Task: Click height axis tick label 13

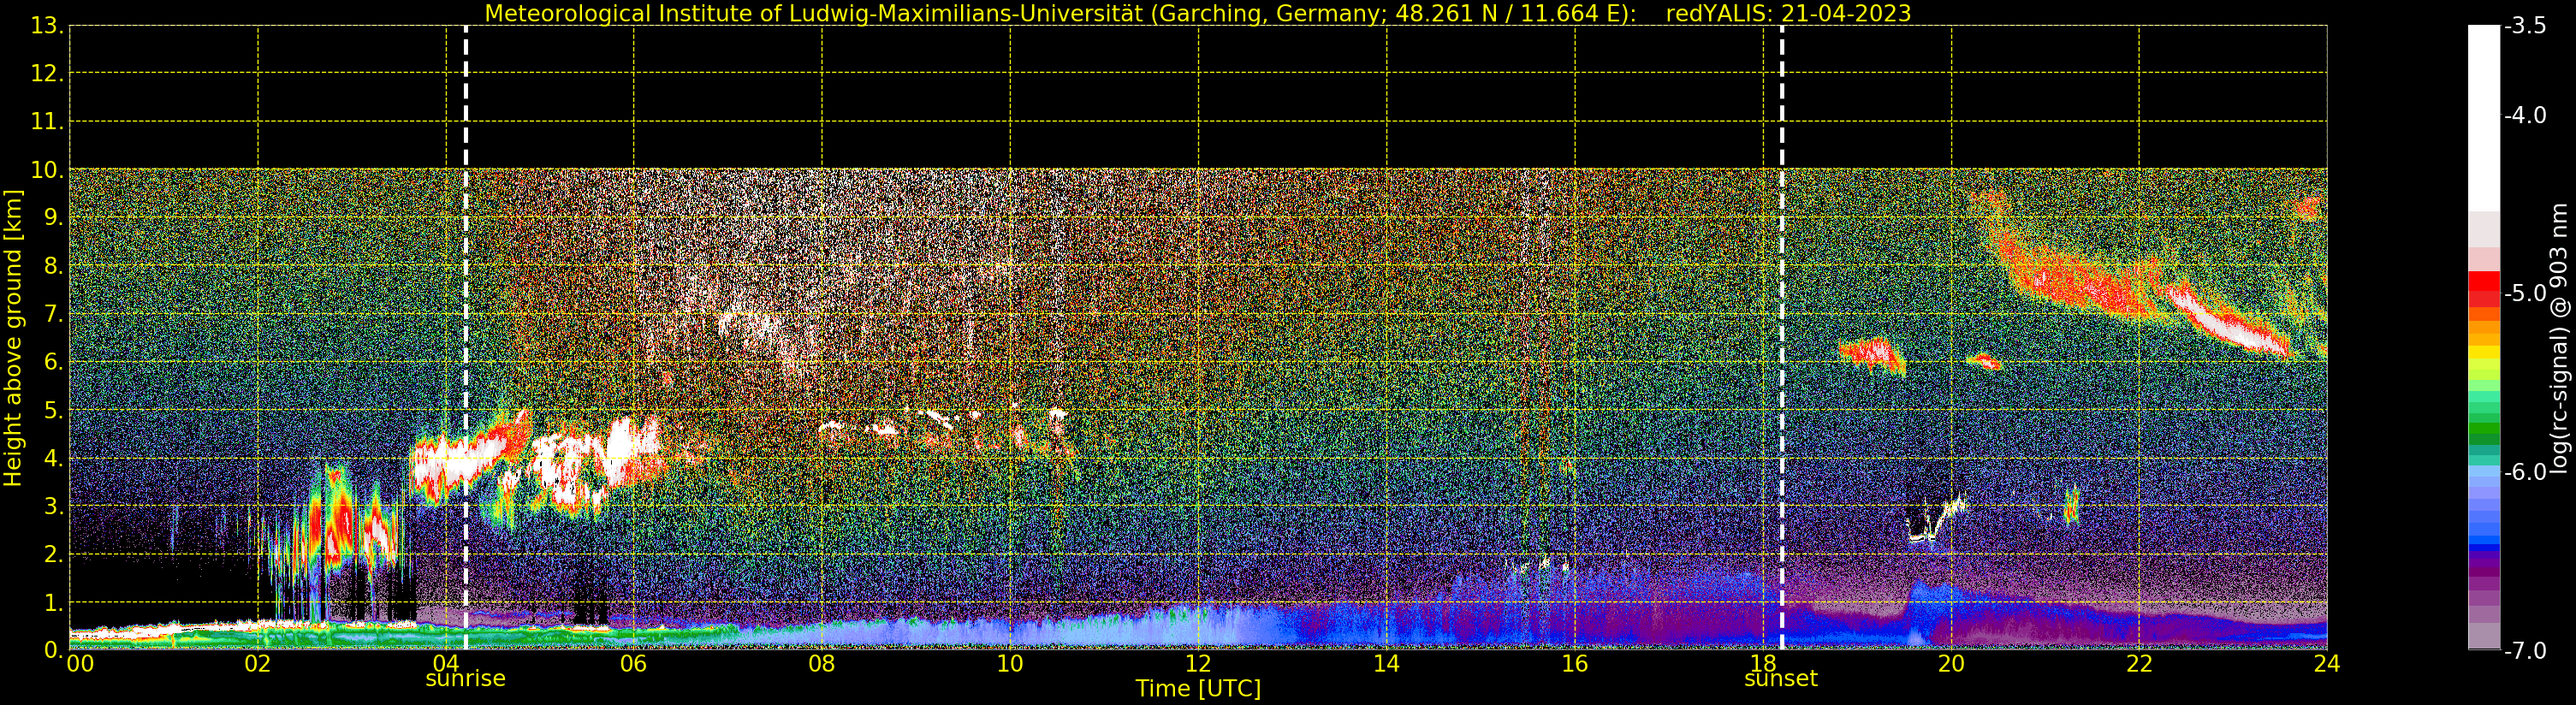Action: 46,26
